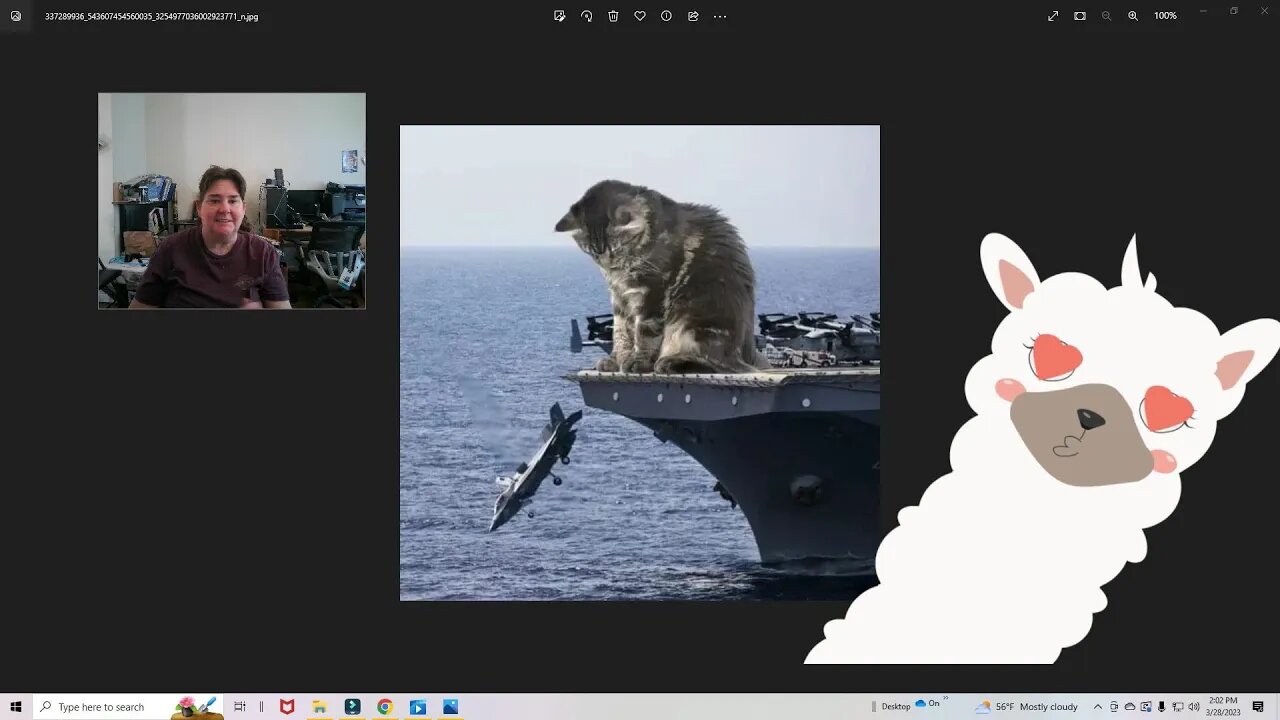The image size is (1280, 720).
Task: Show file info with the info icon
Action: tap(666, 16)
